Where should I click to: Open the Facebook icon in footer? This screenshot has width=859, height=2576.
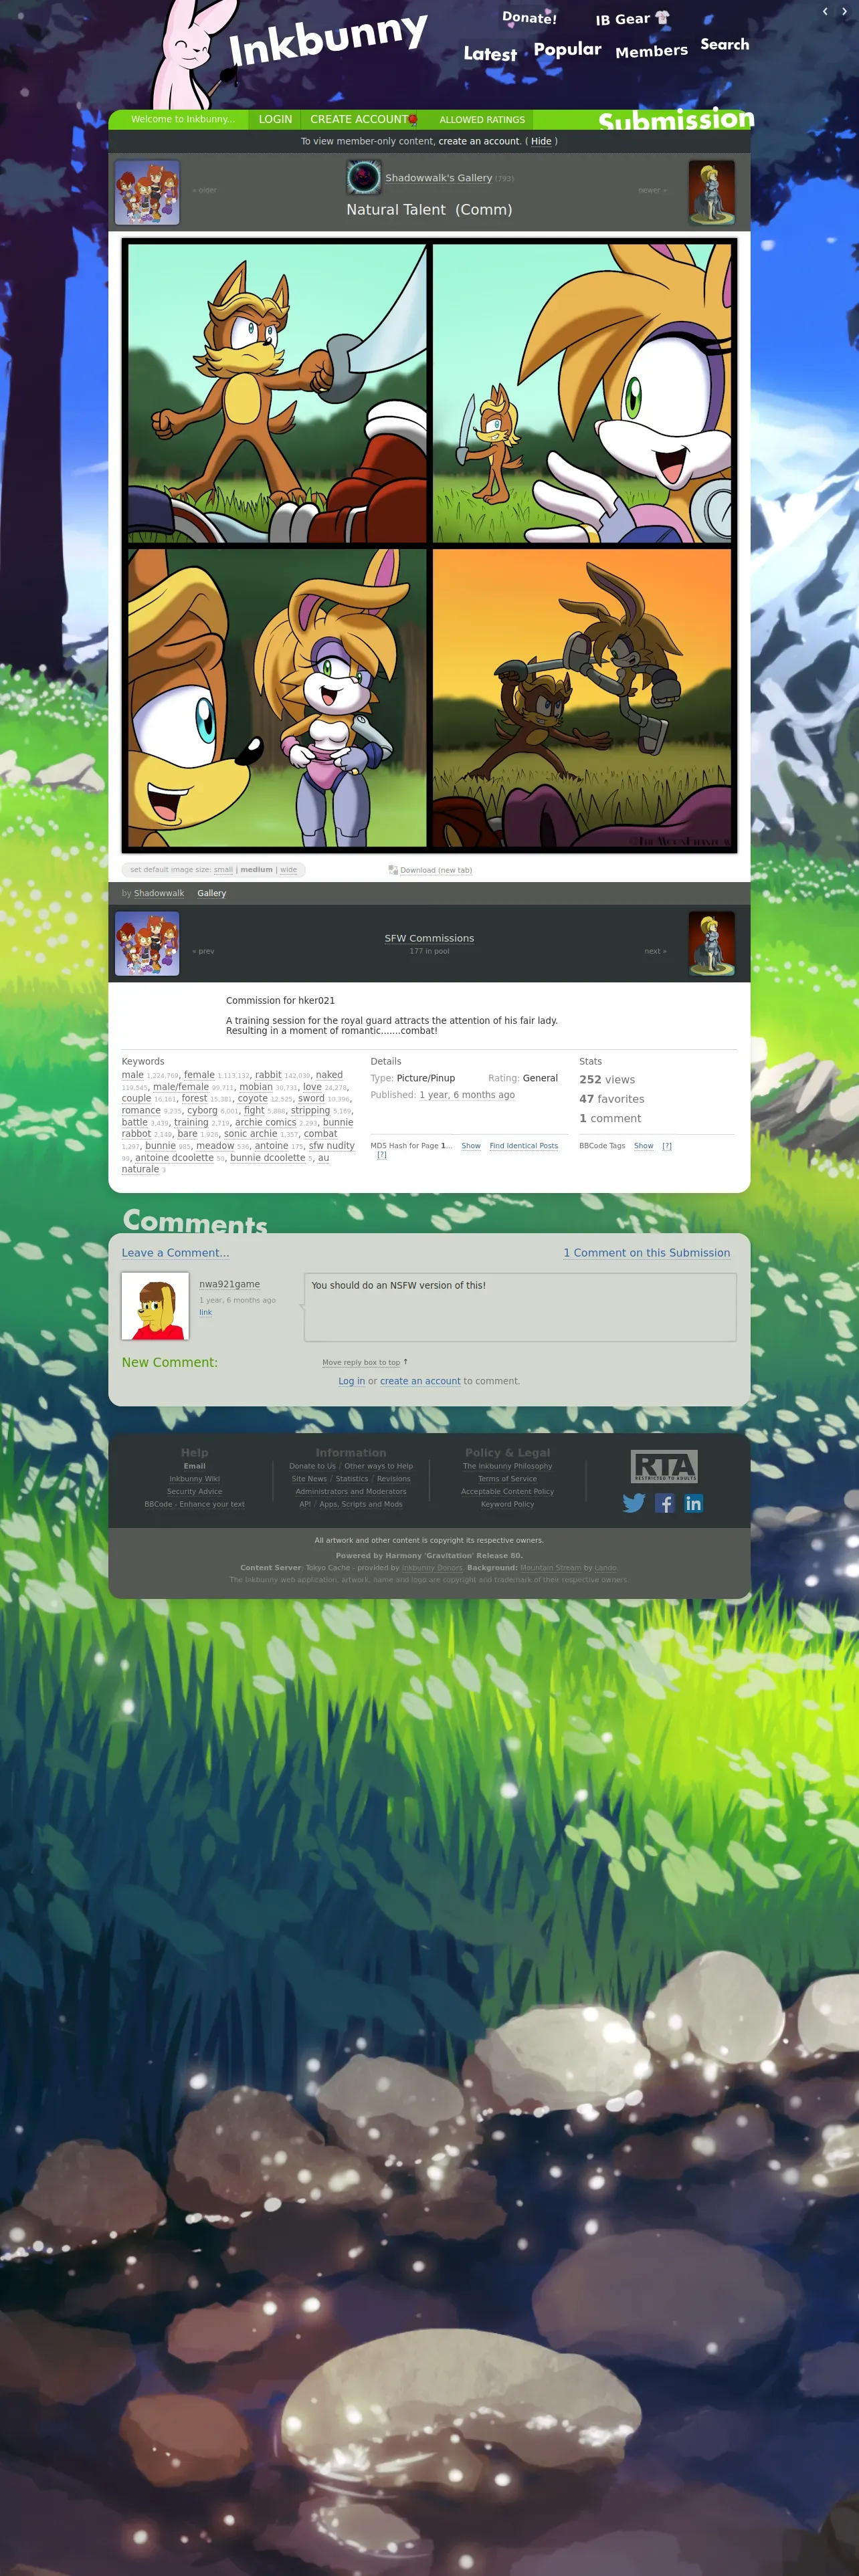click(x=664, y=1503)
